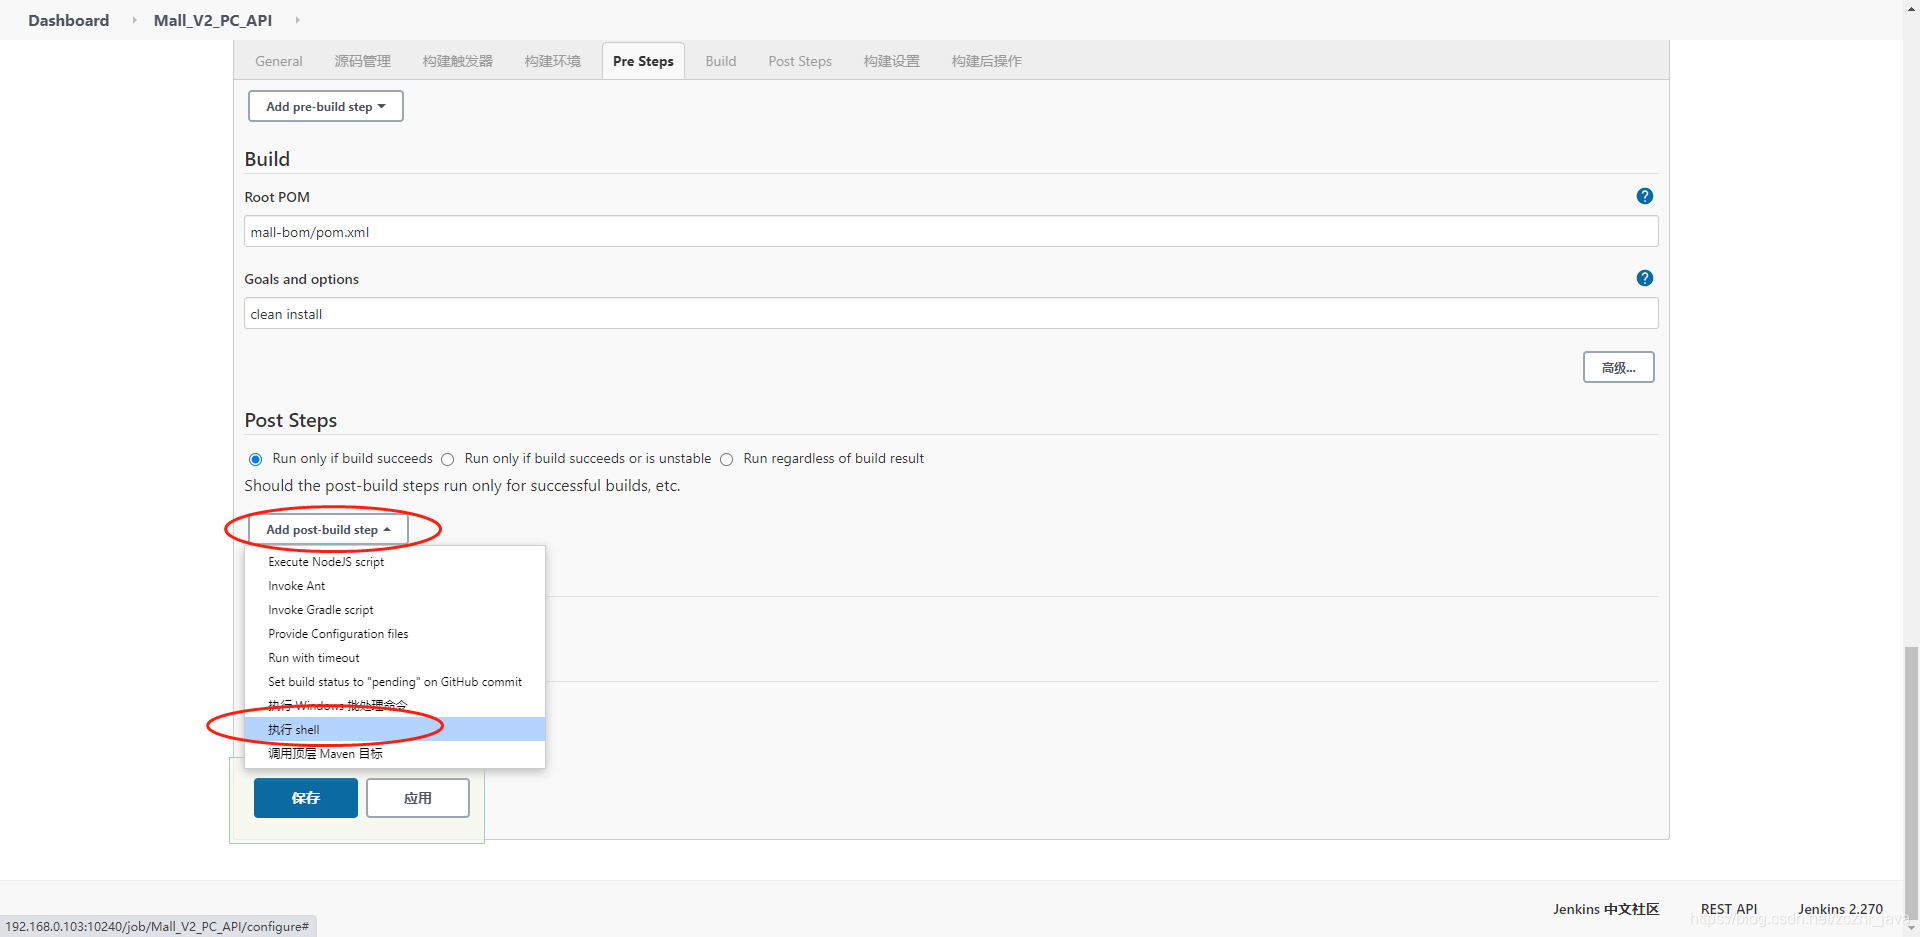Open the REST API footer link
1920x937 pixels.
click(1729, 909)
